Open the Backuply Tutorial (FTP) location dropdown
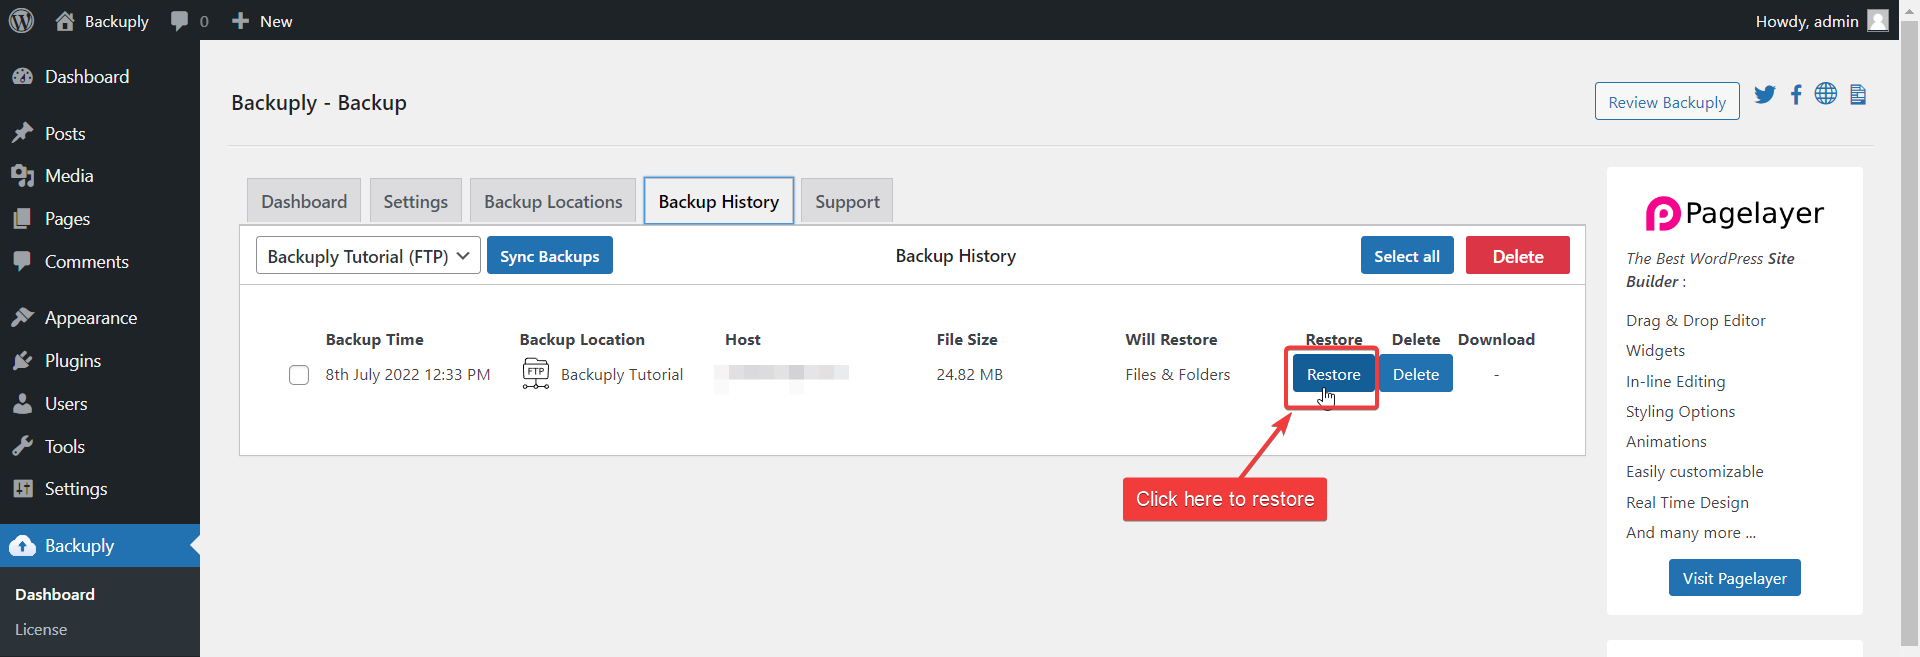Screen dimensions: 1920x657 tap(368, 256)
